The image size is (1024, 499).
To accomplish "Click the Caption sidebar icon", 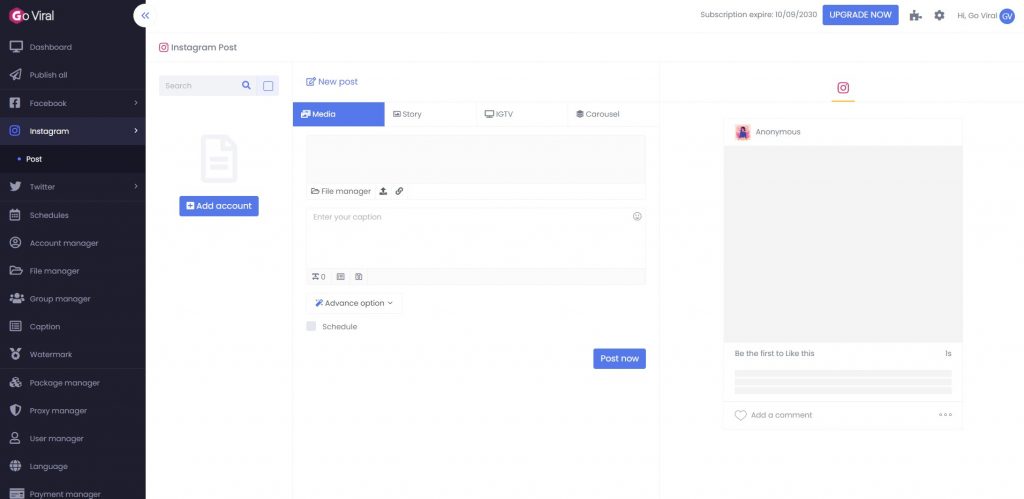I will 16,327.
